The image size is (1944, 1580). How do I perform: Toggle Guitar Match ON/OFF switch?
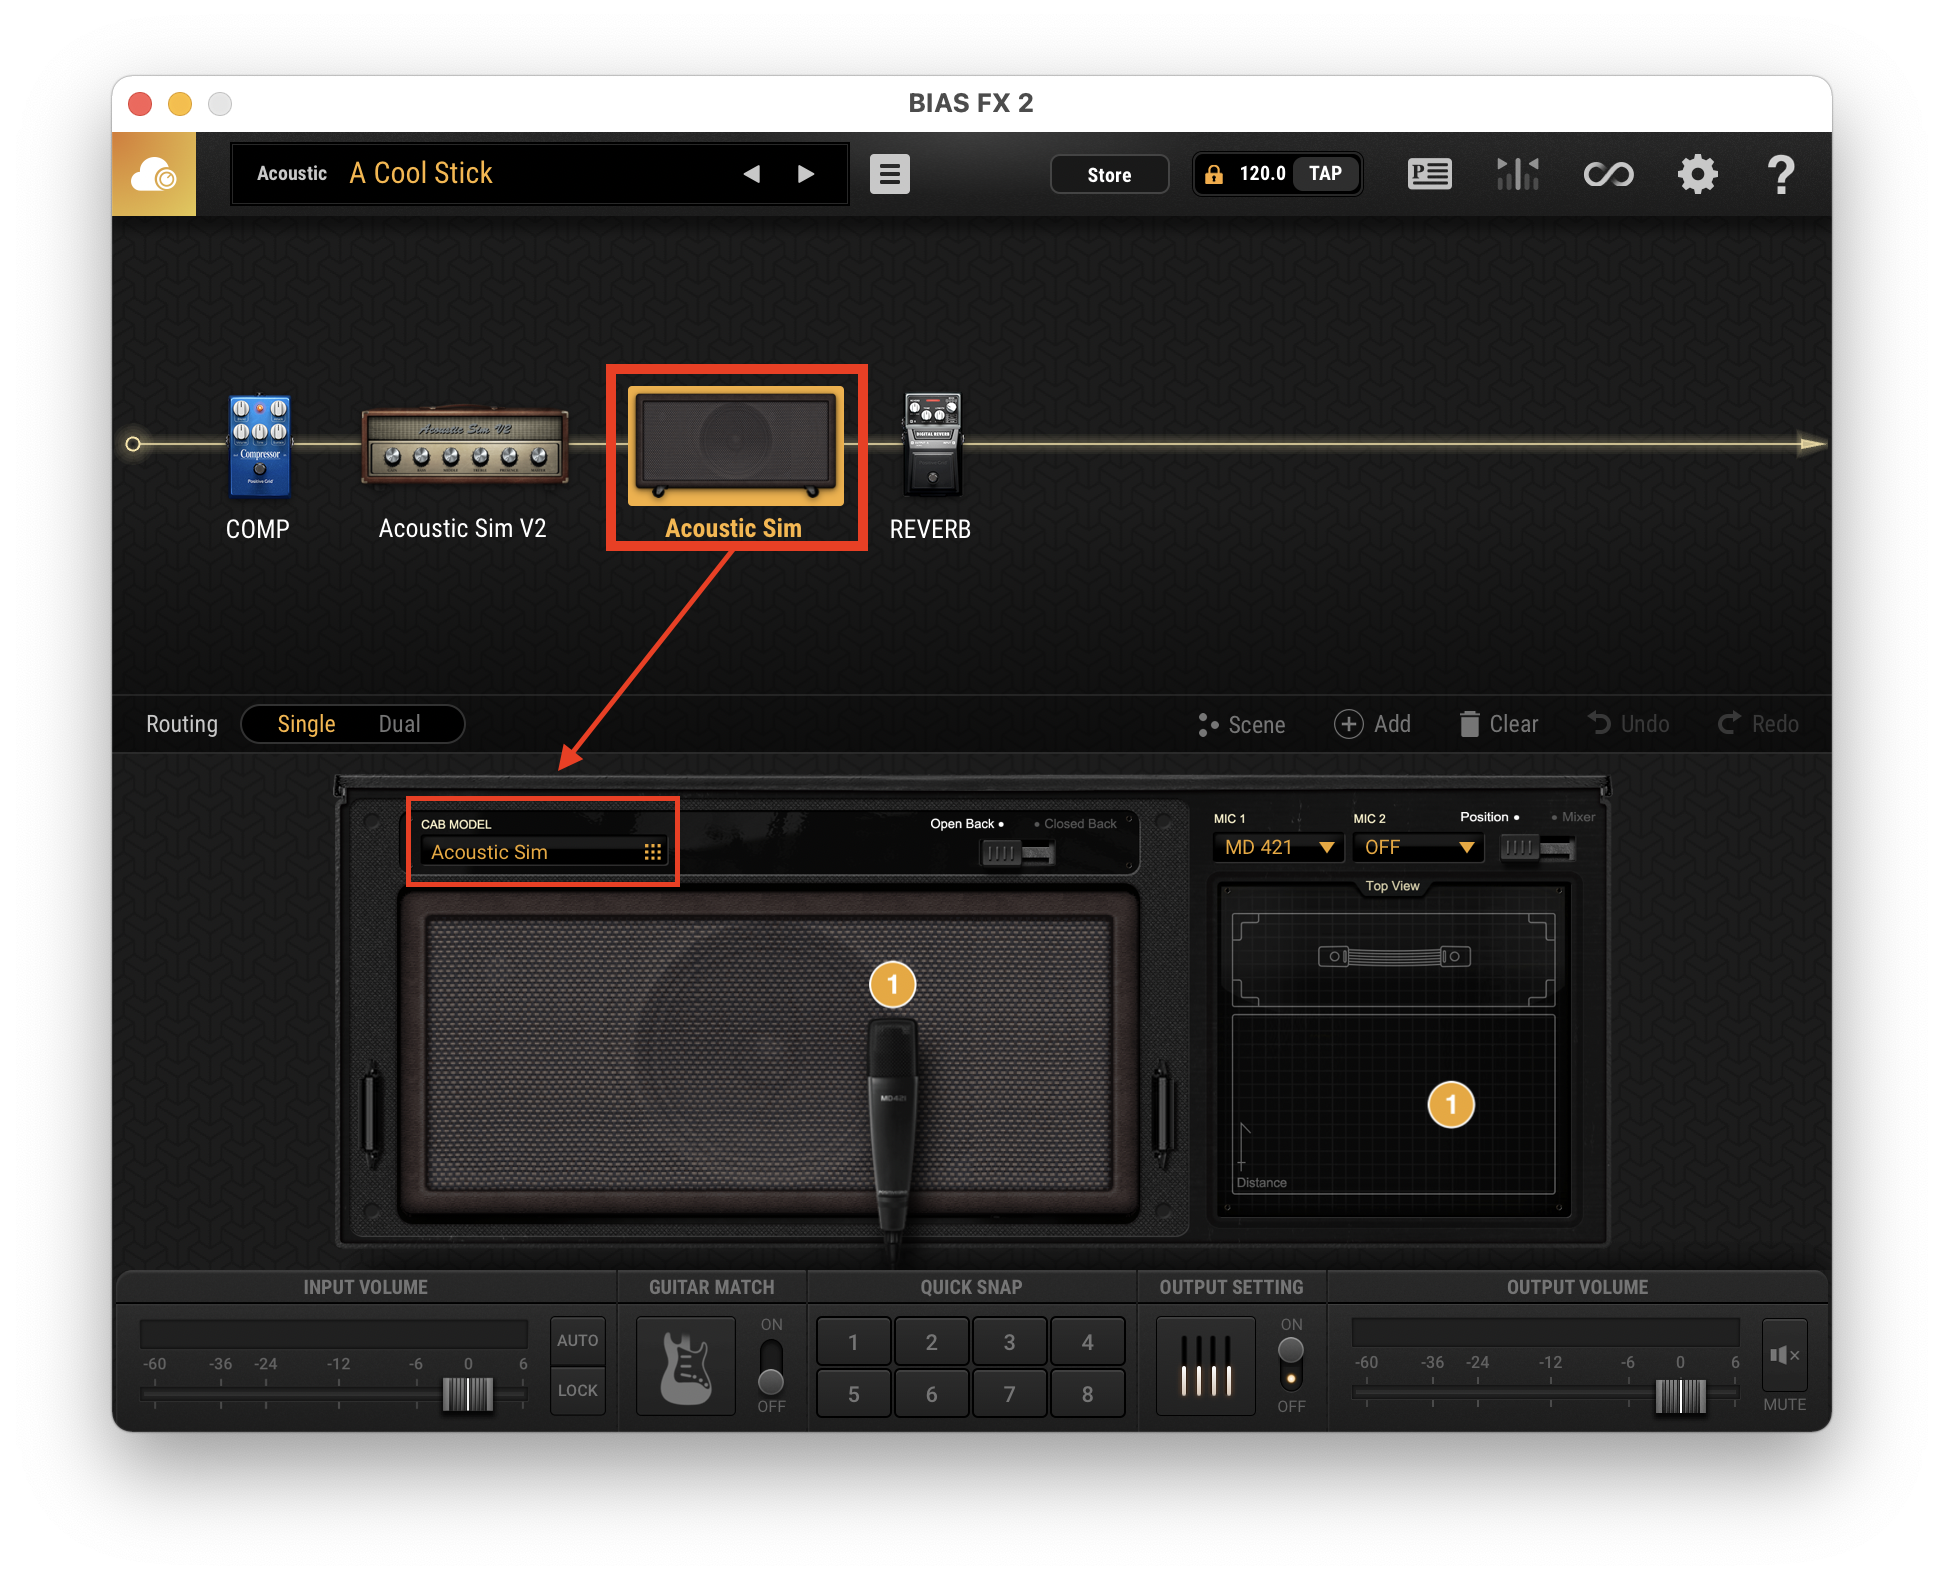[771, 1366]
